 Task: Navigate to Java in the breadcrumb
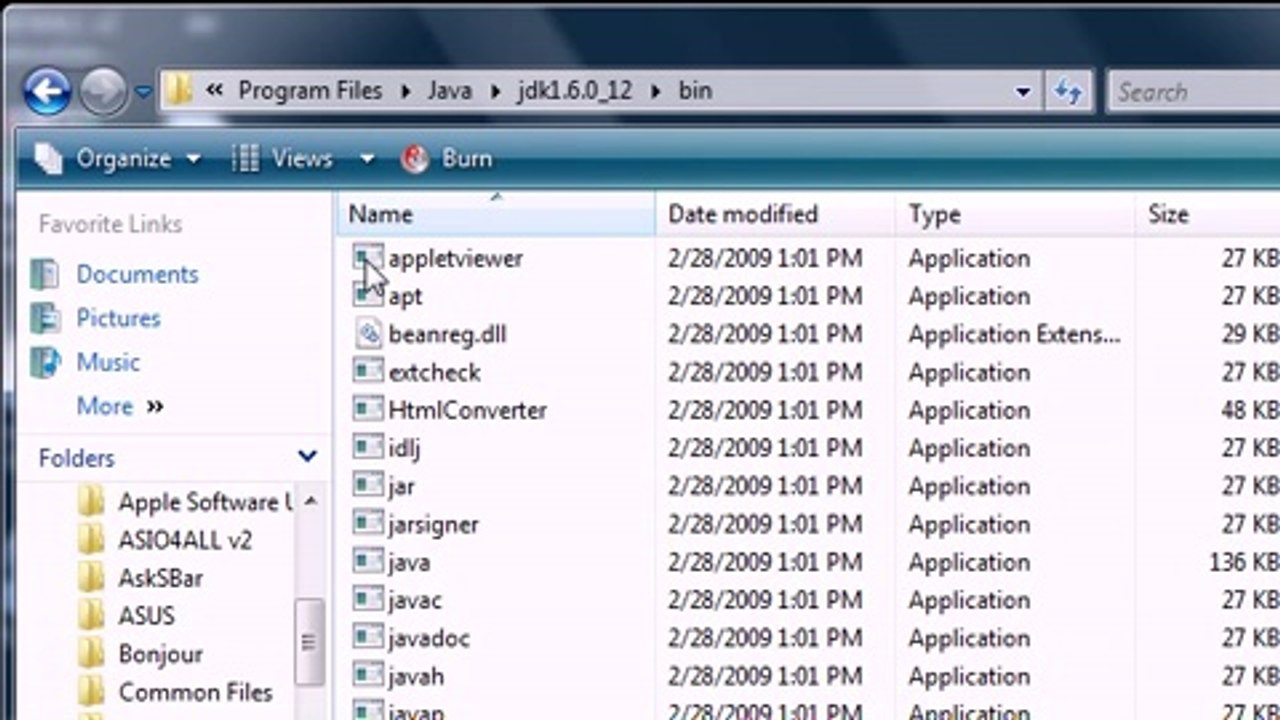point(449,91)
